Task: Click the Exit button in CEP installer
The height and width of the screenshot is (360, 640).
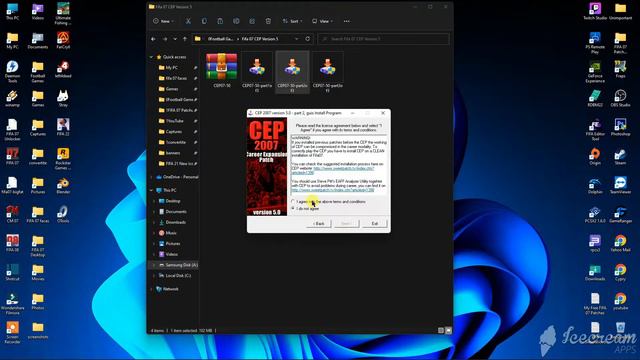Action: click(x=374, y=223)
